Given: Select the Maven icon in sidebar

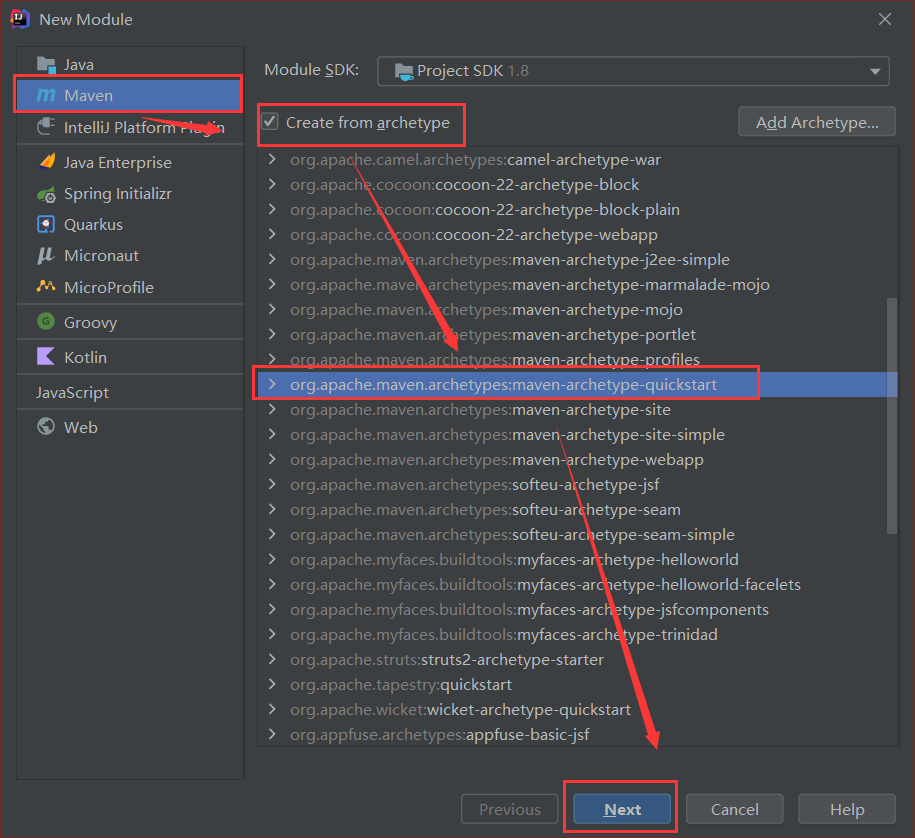Looking at the screenshot, I should click(x=46, y=96).
